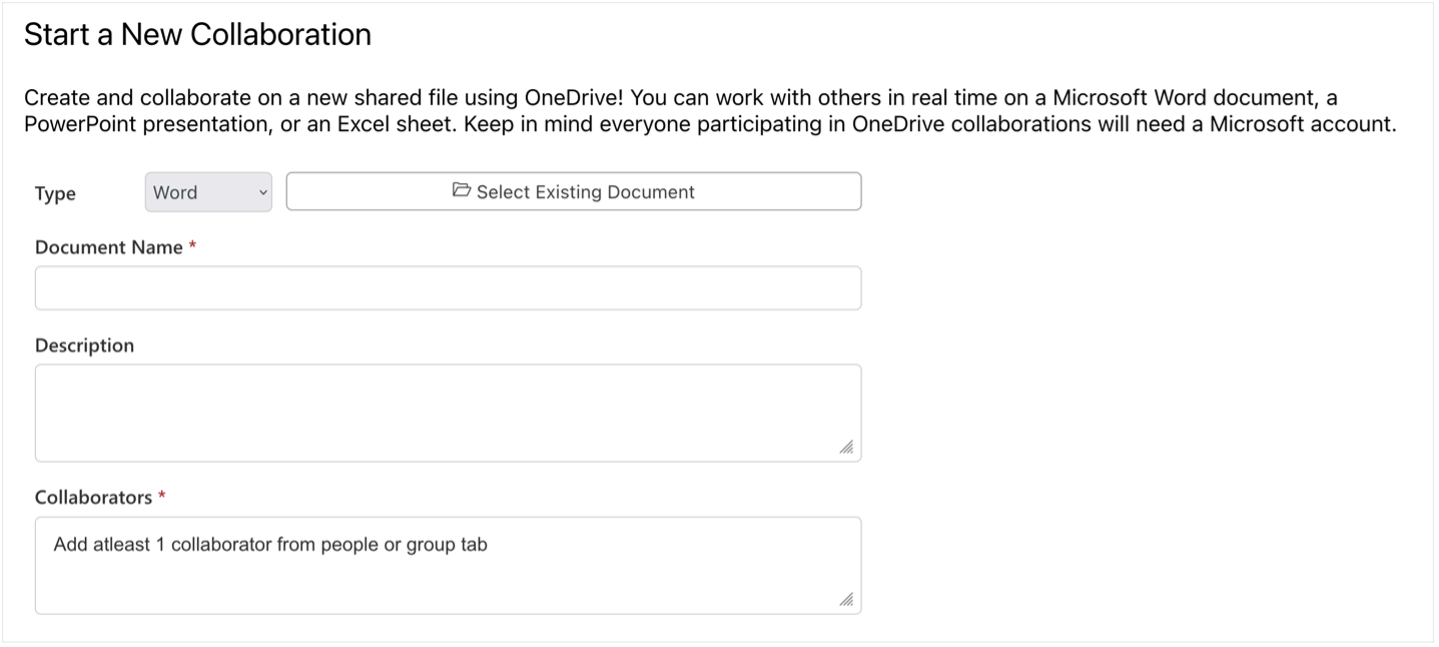Image resolution: width=1439 pixels, height=647 pixels.
Task: Click the Type label next to dropdown
Action: tap(55, 193)
